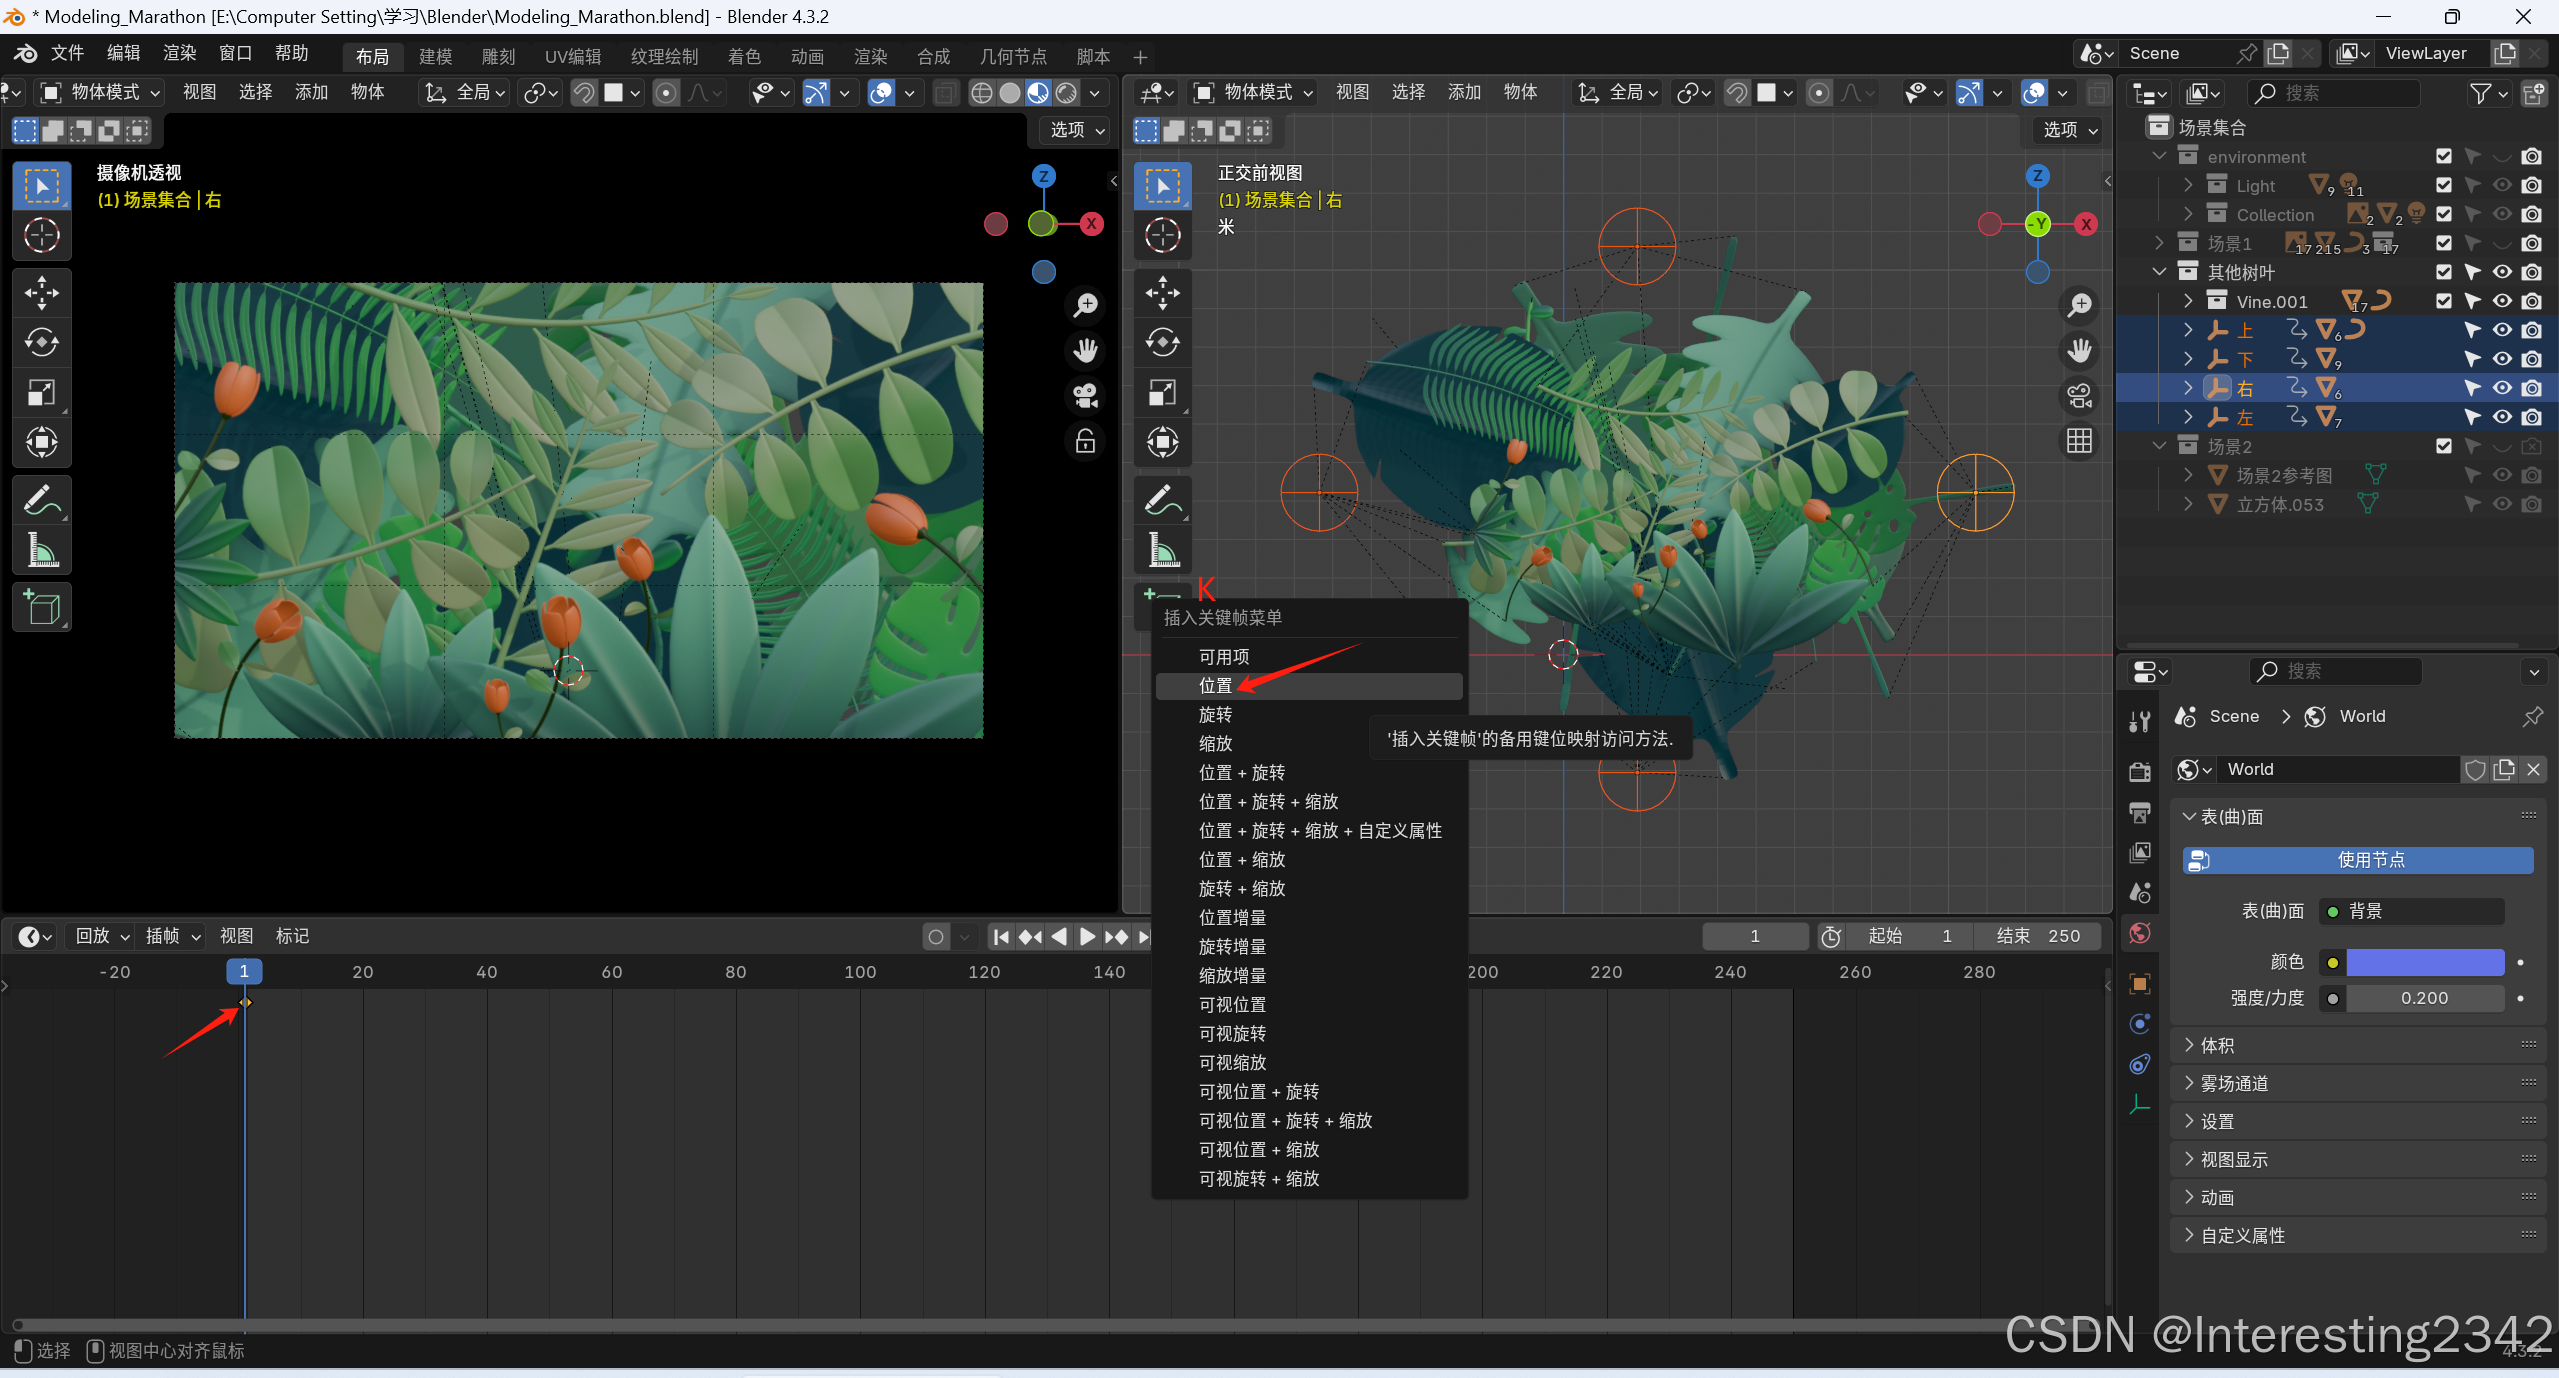Select the Annotate tool in front viewport
The width and height of the screenshot is (2559, 1378).
pos(1162,500)
